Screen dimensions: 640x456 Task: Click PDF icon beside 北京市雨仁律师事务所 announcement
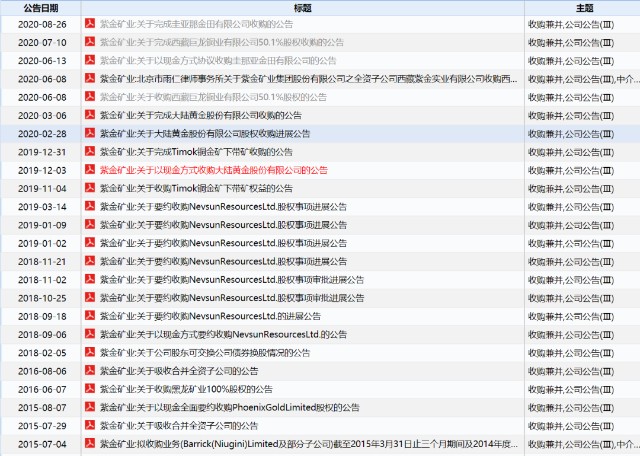[x=90, y=78]
